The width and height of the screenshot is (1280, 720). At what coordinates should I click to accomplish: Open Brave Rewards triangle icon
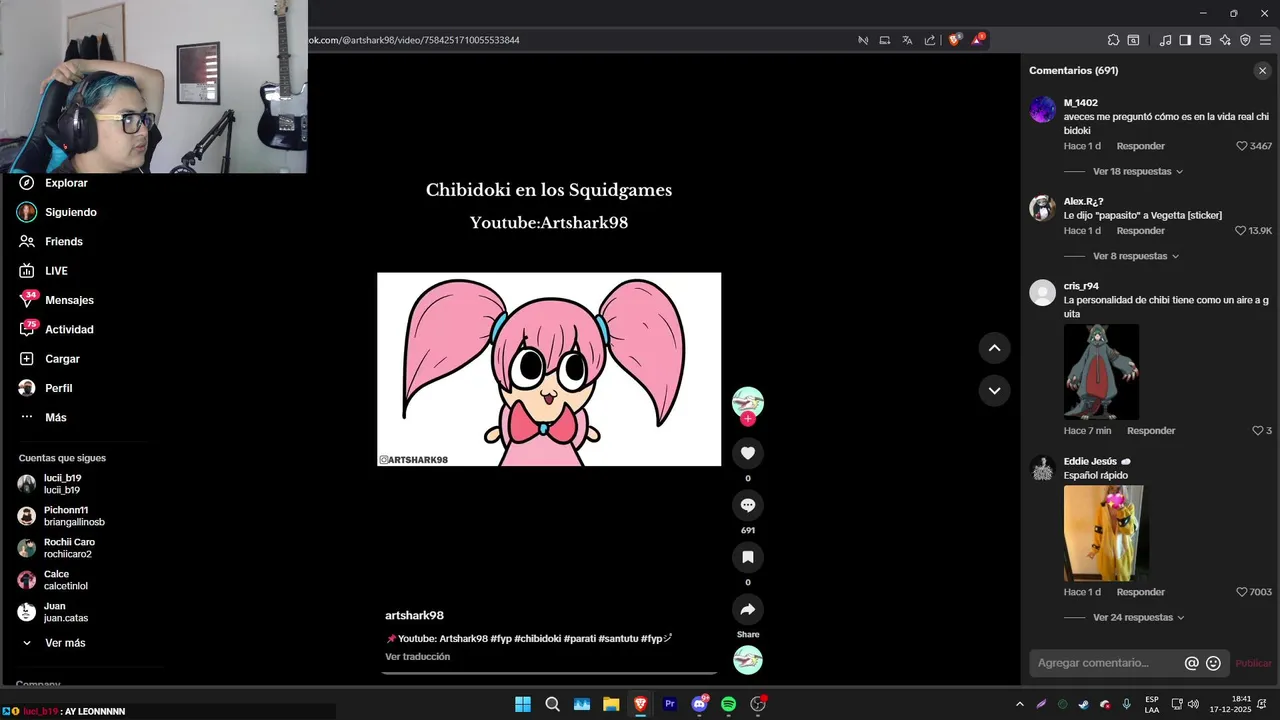(x=978, y=40)
